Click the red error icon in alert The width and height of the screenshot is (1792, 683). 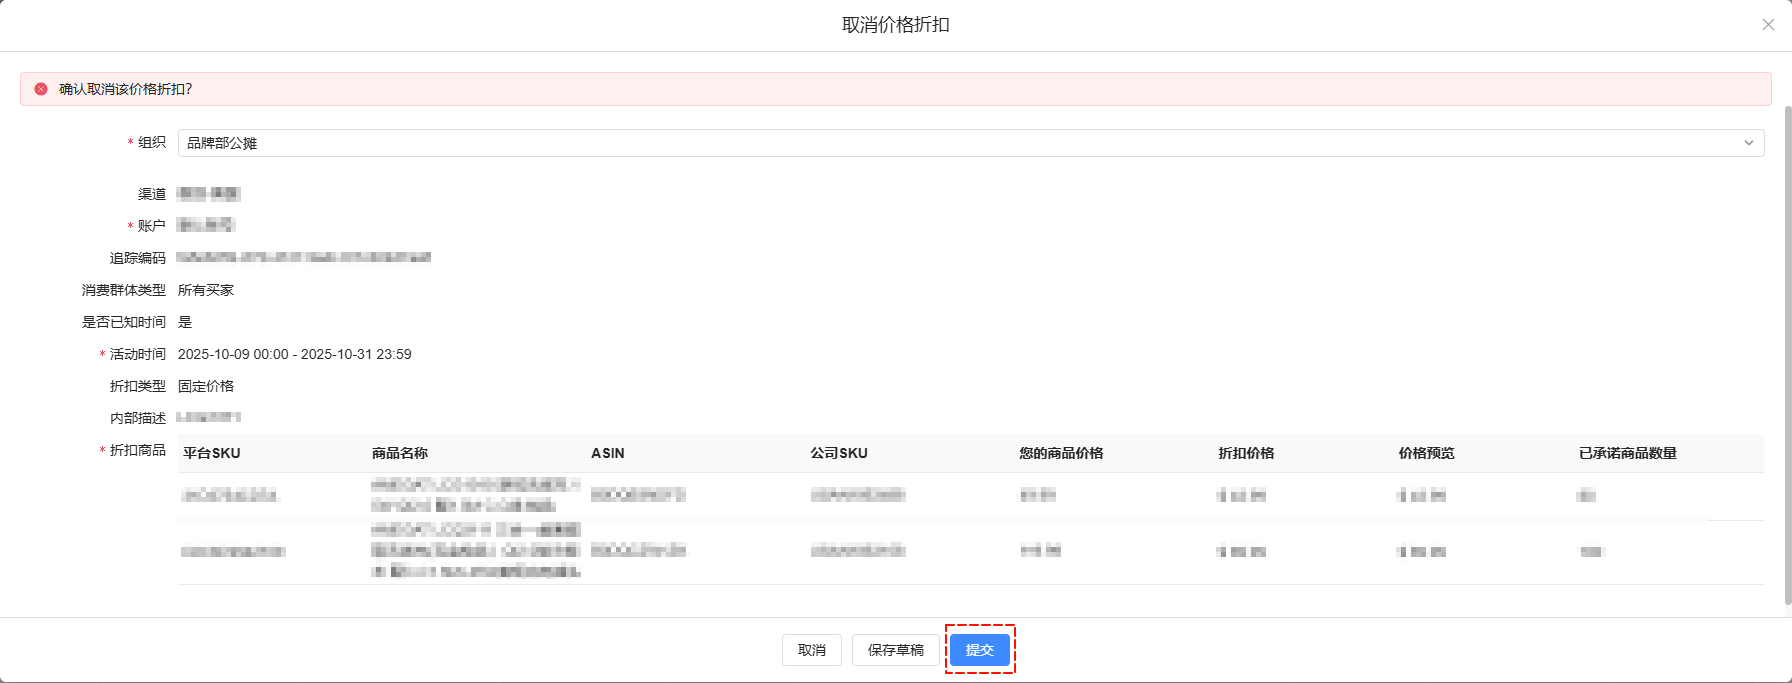click(x=41, y=89)
